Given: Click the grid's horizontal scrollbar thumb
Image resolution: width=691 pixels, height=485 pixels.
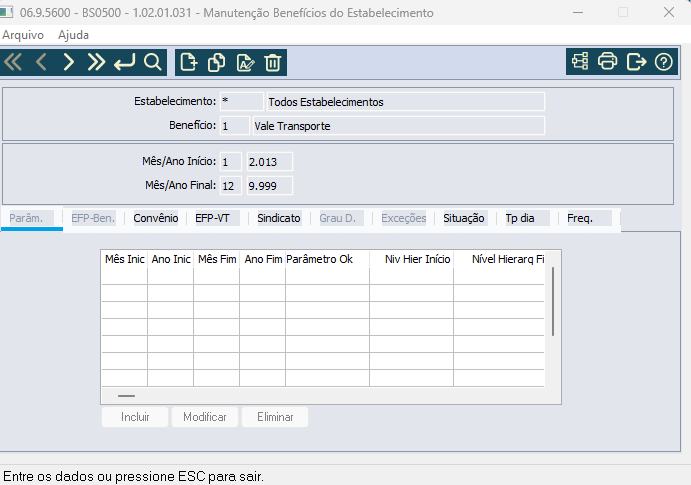Looking at the screenshot, I should (126, 396).
